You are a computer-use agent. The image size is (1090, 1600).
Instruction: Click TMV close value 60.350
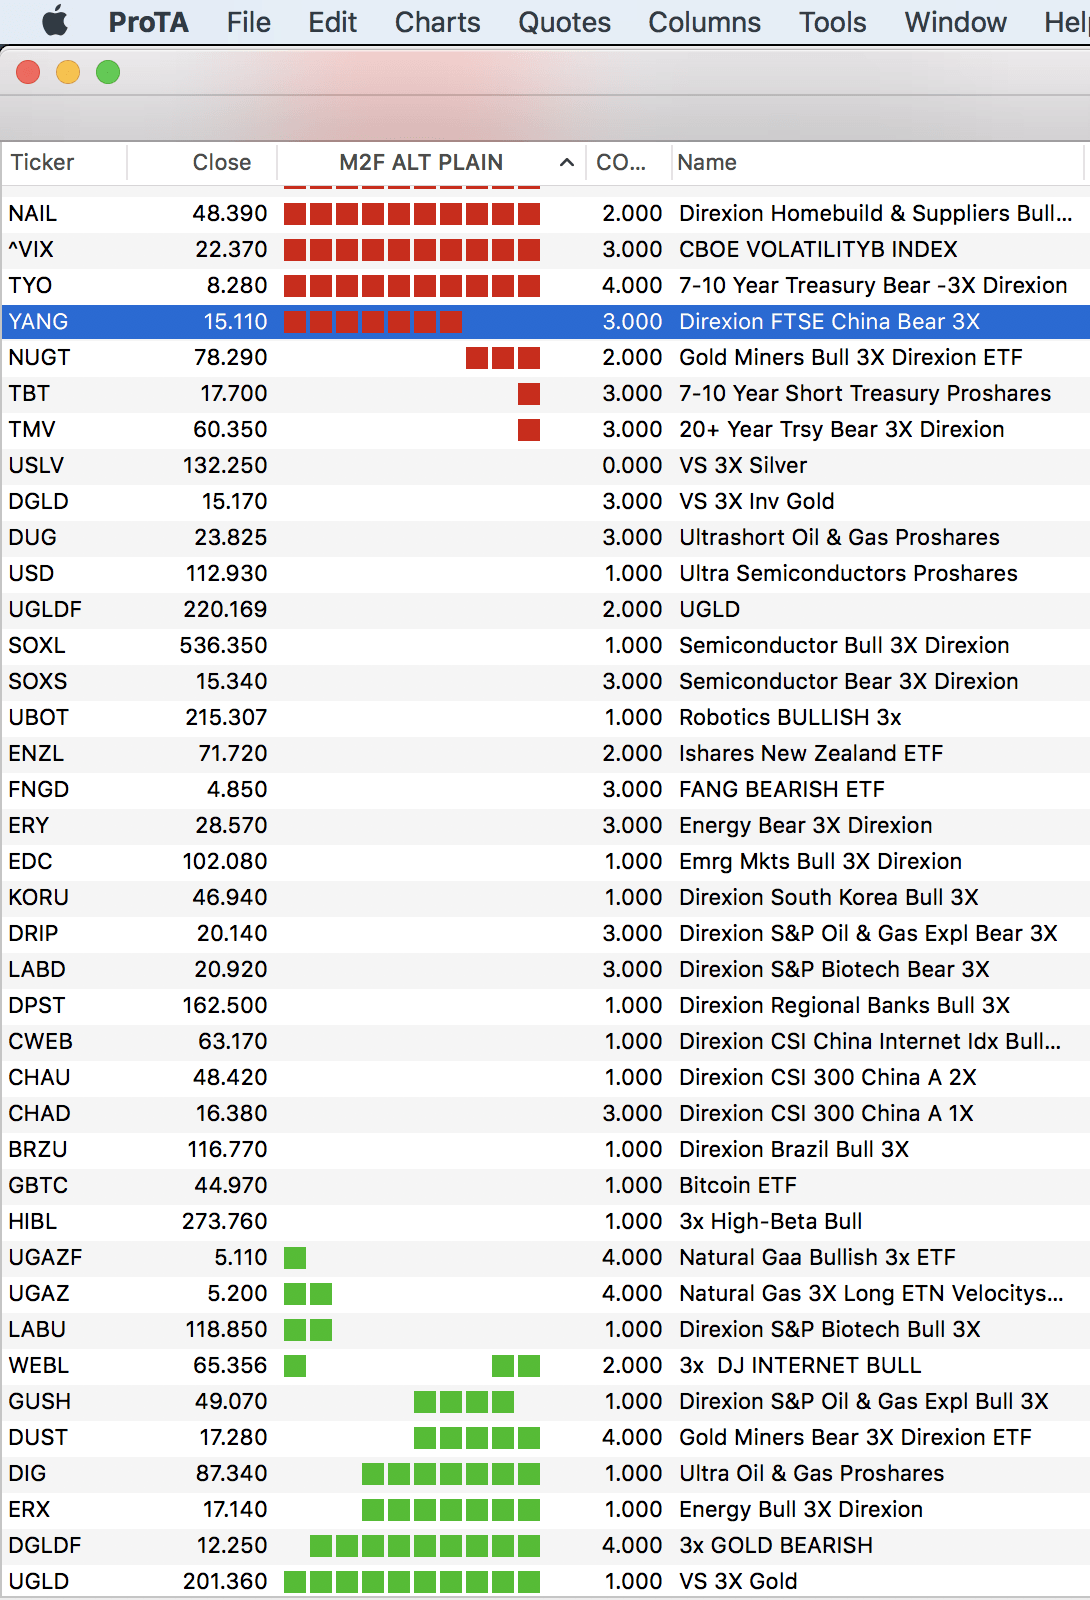(x=230, y=429)
